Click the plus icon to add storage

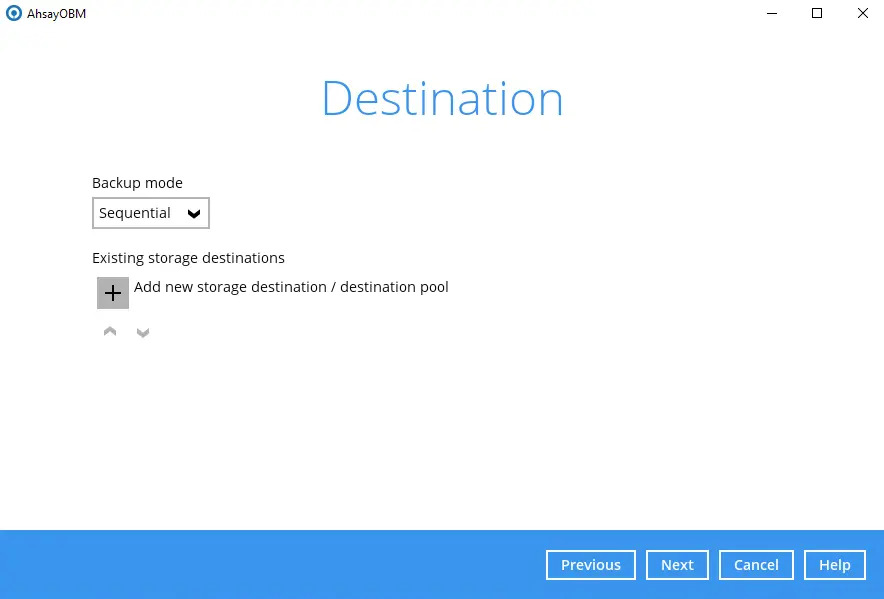(113, 293)
